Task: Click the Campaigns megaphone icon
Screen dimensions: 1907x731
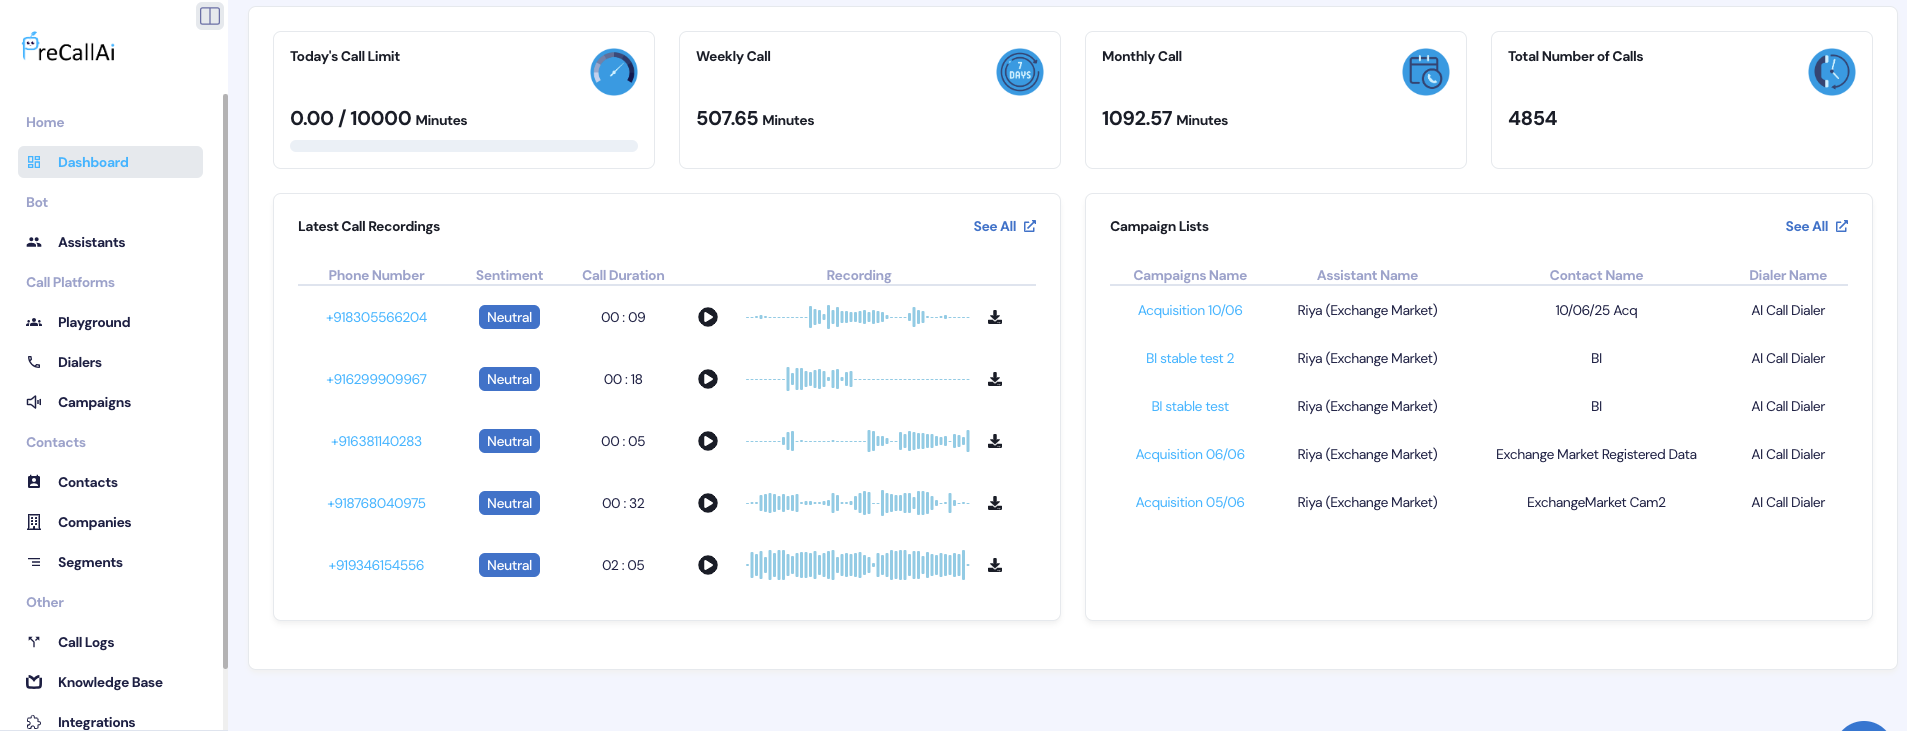Action: pyautogui.click(x=34, y=402)
